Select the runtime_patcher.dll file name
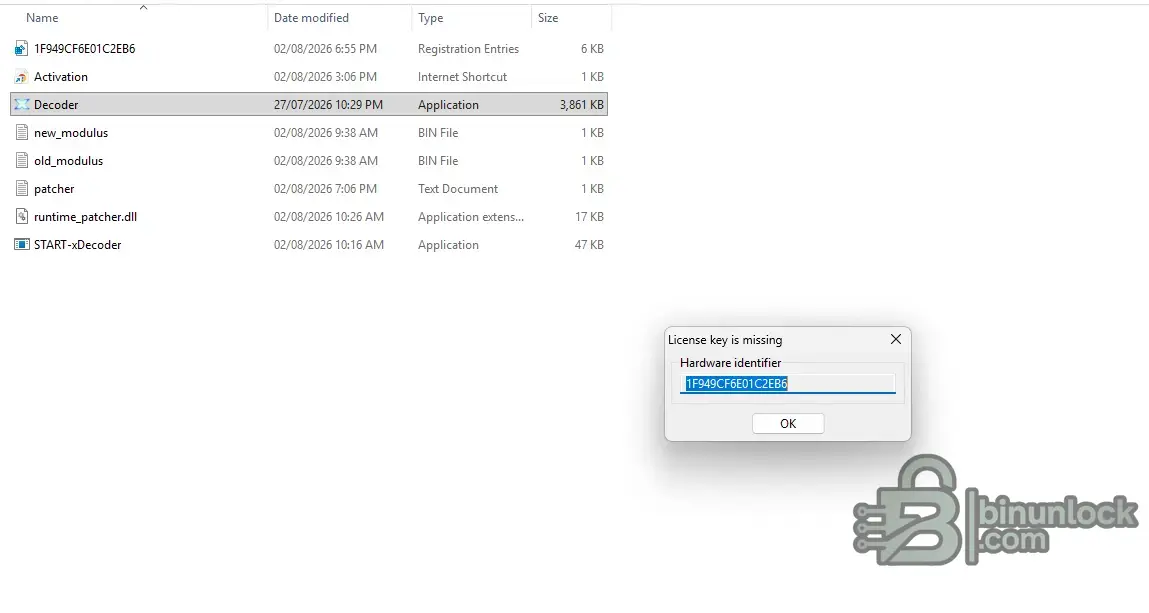This screenshot has width=1149, height=613. [85, 217]
